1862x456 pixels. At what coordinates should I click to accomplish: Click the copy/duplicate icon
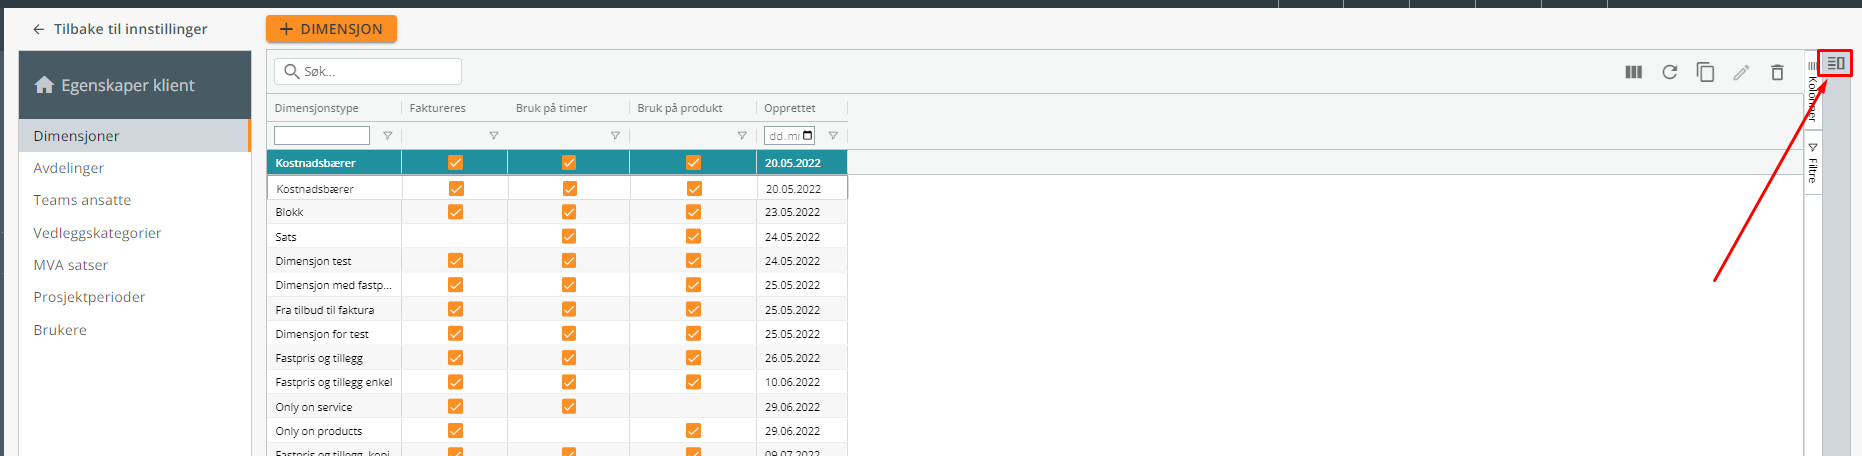1705,72
